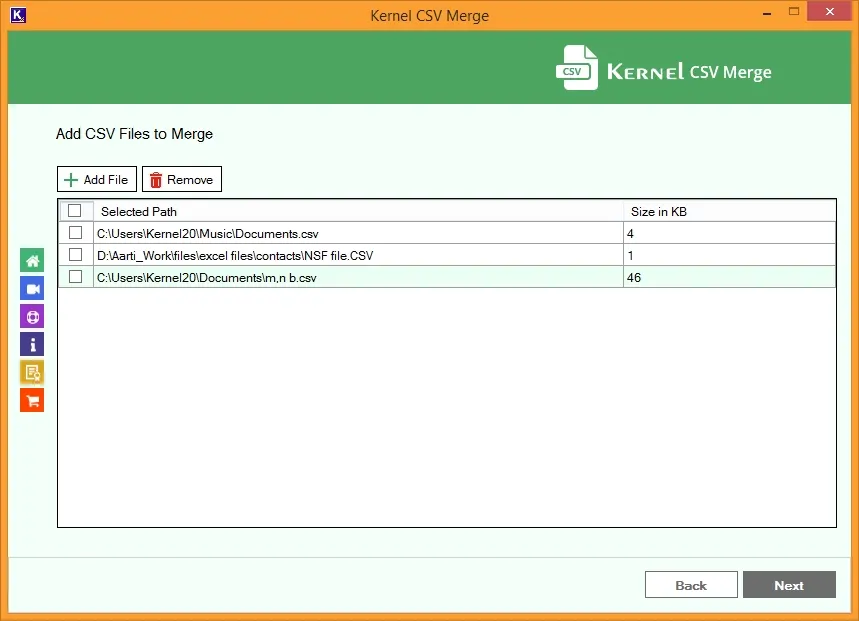Viewport: 859px width, 621px height.
Task: Open the About info icon
Action: [32, 344]
